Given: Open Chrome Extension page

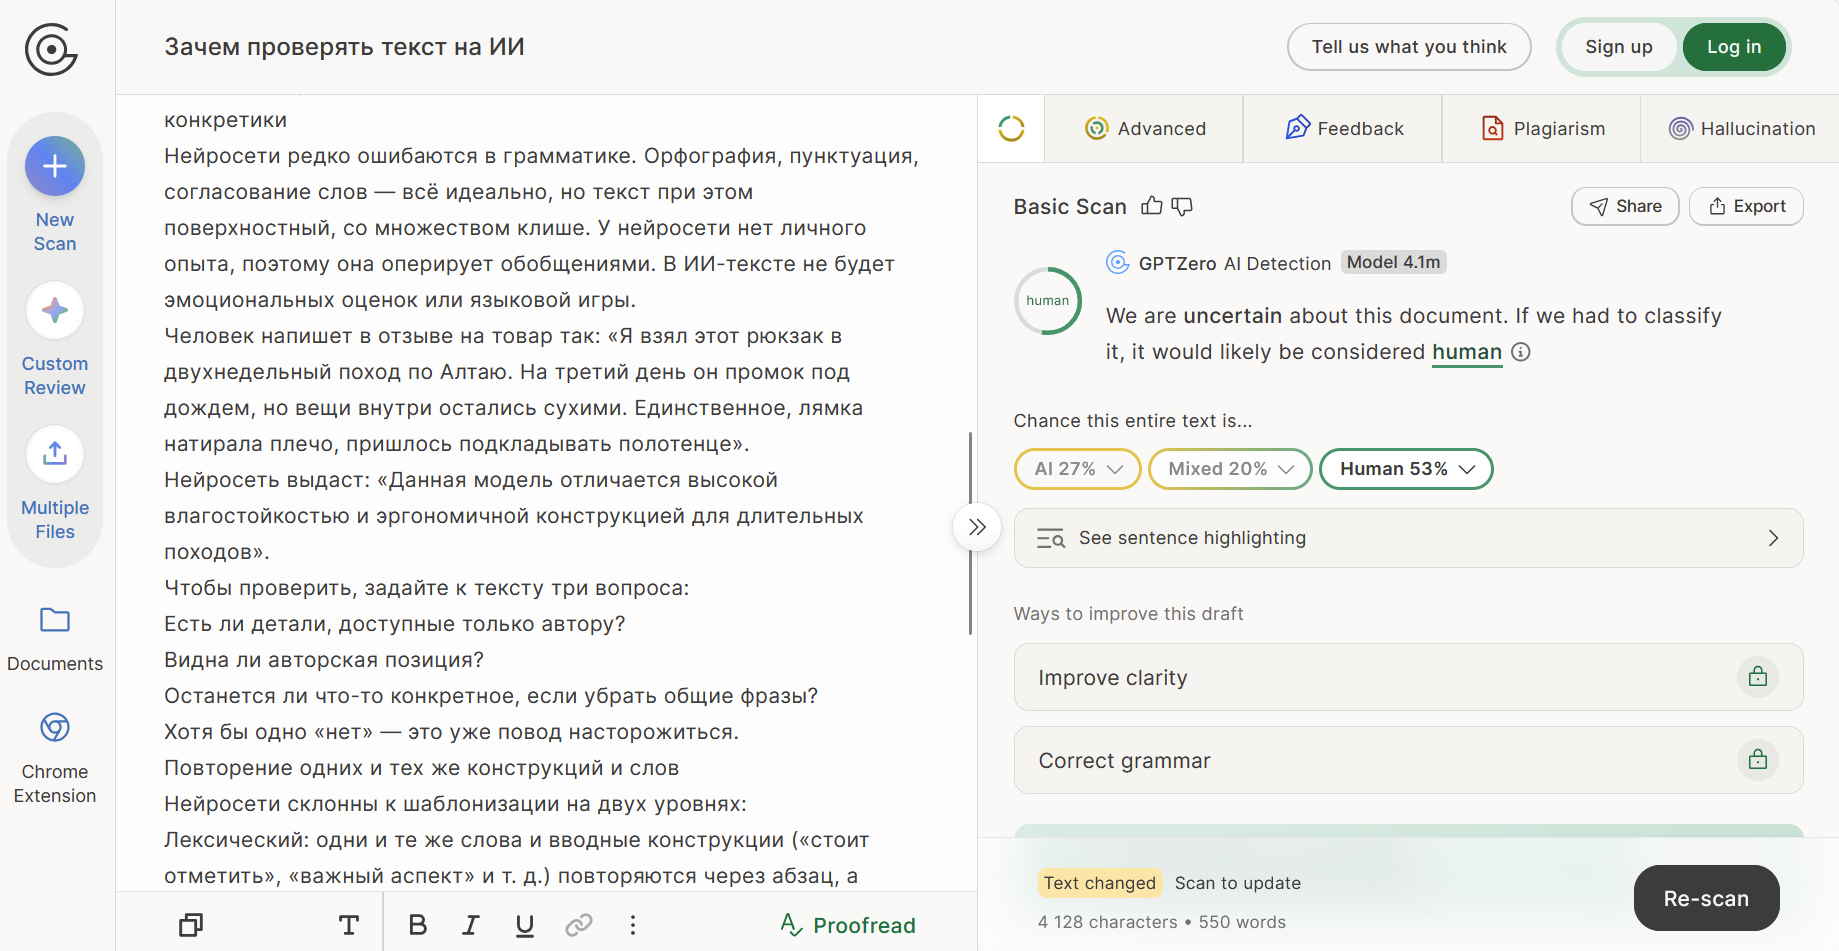Looking at the screenshot, I should tap(55, 758).
